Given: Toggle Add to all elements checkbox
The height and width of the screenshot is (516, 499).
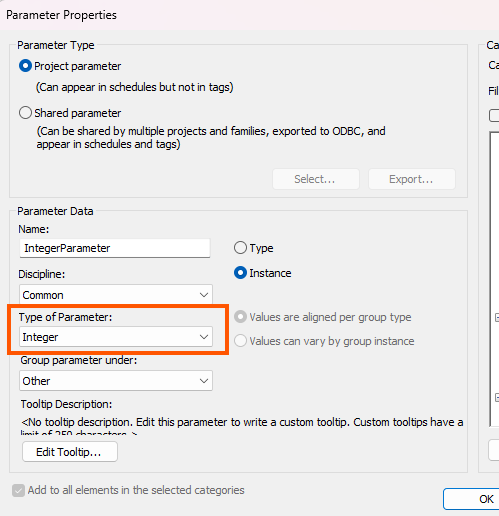Looking at the screenshot, I should (x=18, y=490).
